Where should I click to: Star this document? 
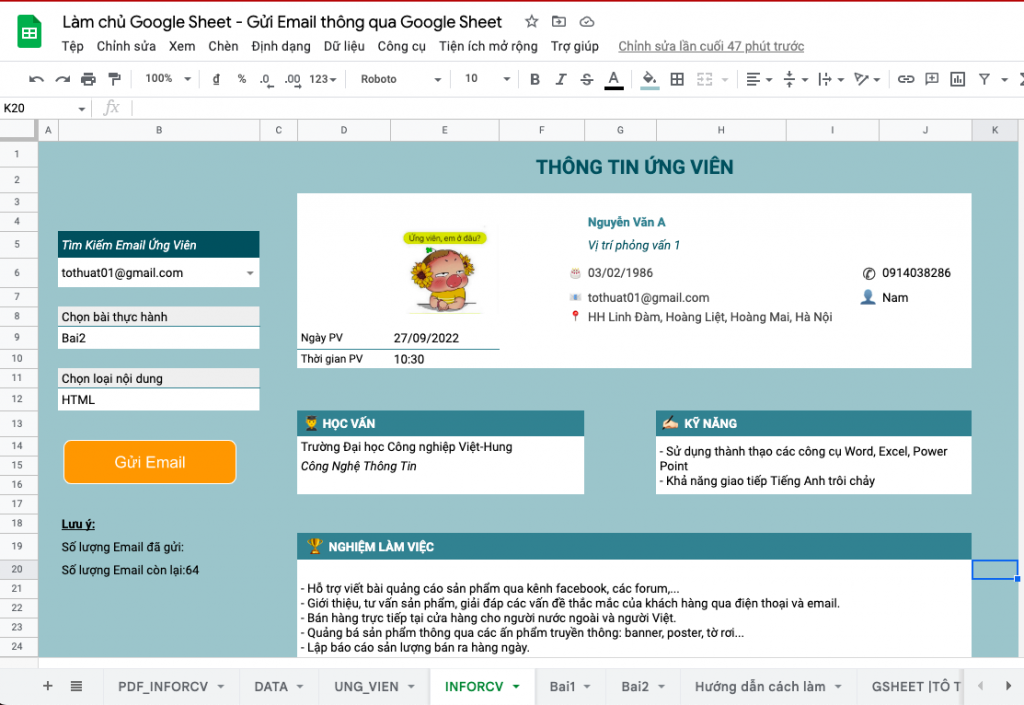pos(532,22)
